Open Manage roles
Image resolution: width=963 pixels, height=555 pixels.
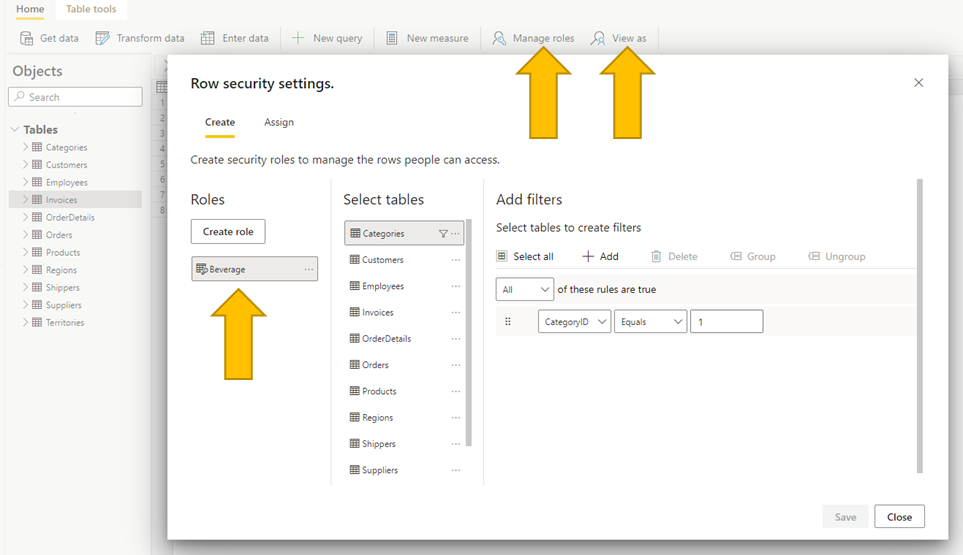click(533, 38)
